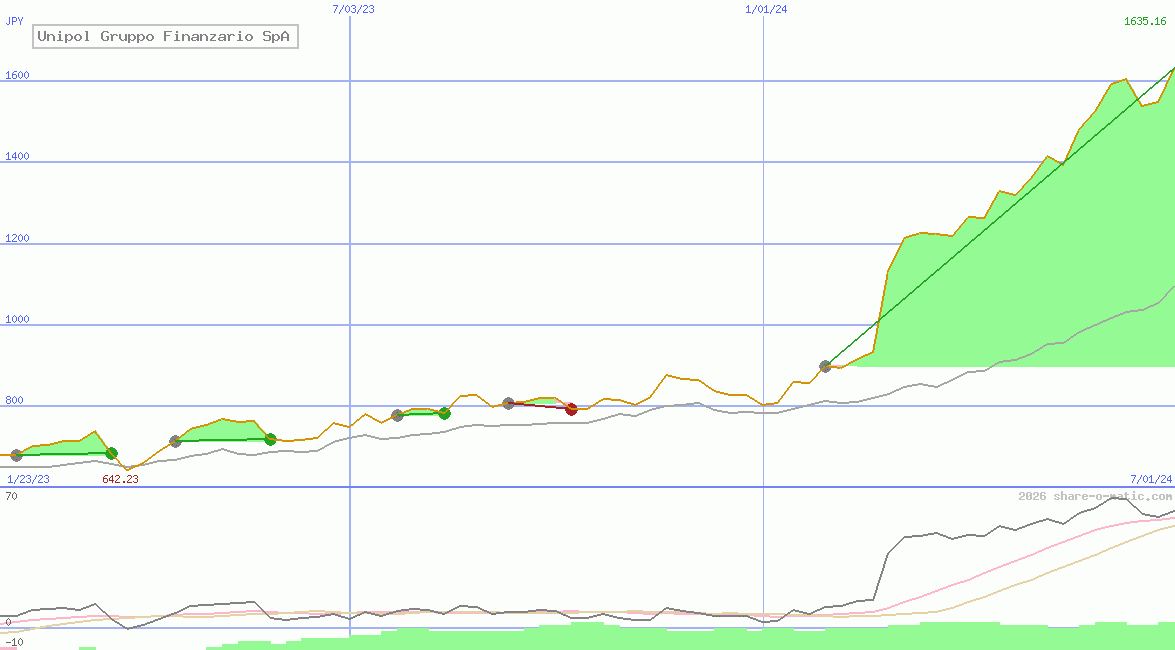Screen dimensions: 1175x650
Task: Click the -10 indicator scale label
Action: 14,642
